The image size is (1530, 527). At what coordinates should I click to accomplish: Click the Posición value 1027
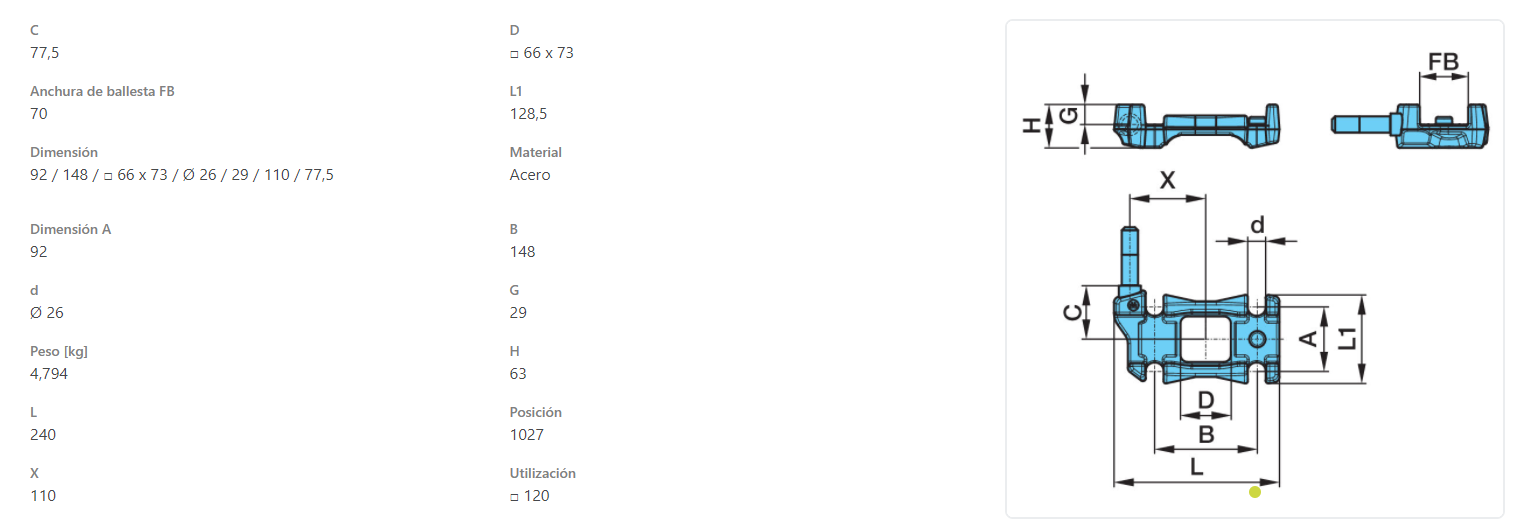pos(526,435)
